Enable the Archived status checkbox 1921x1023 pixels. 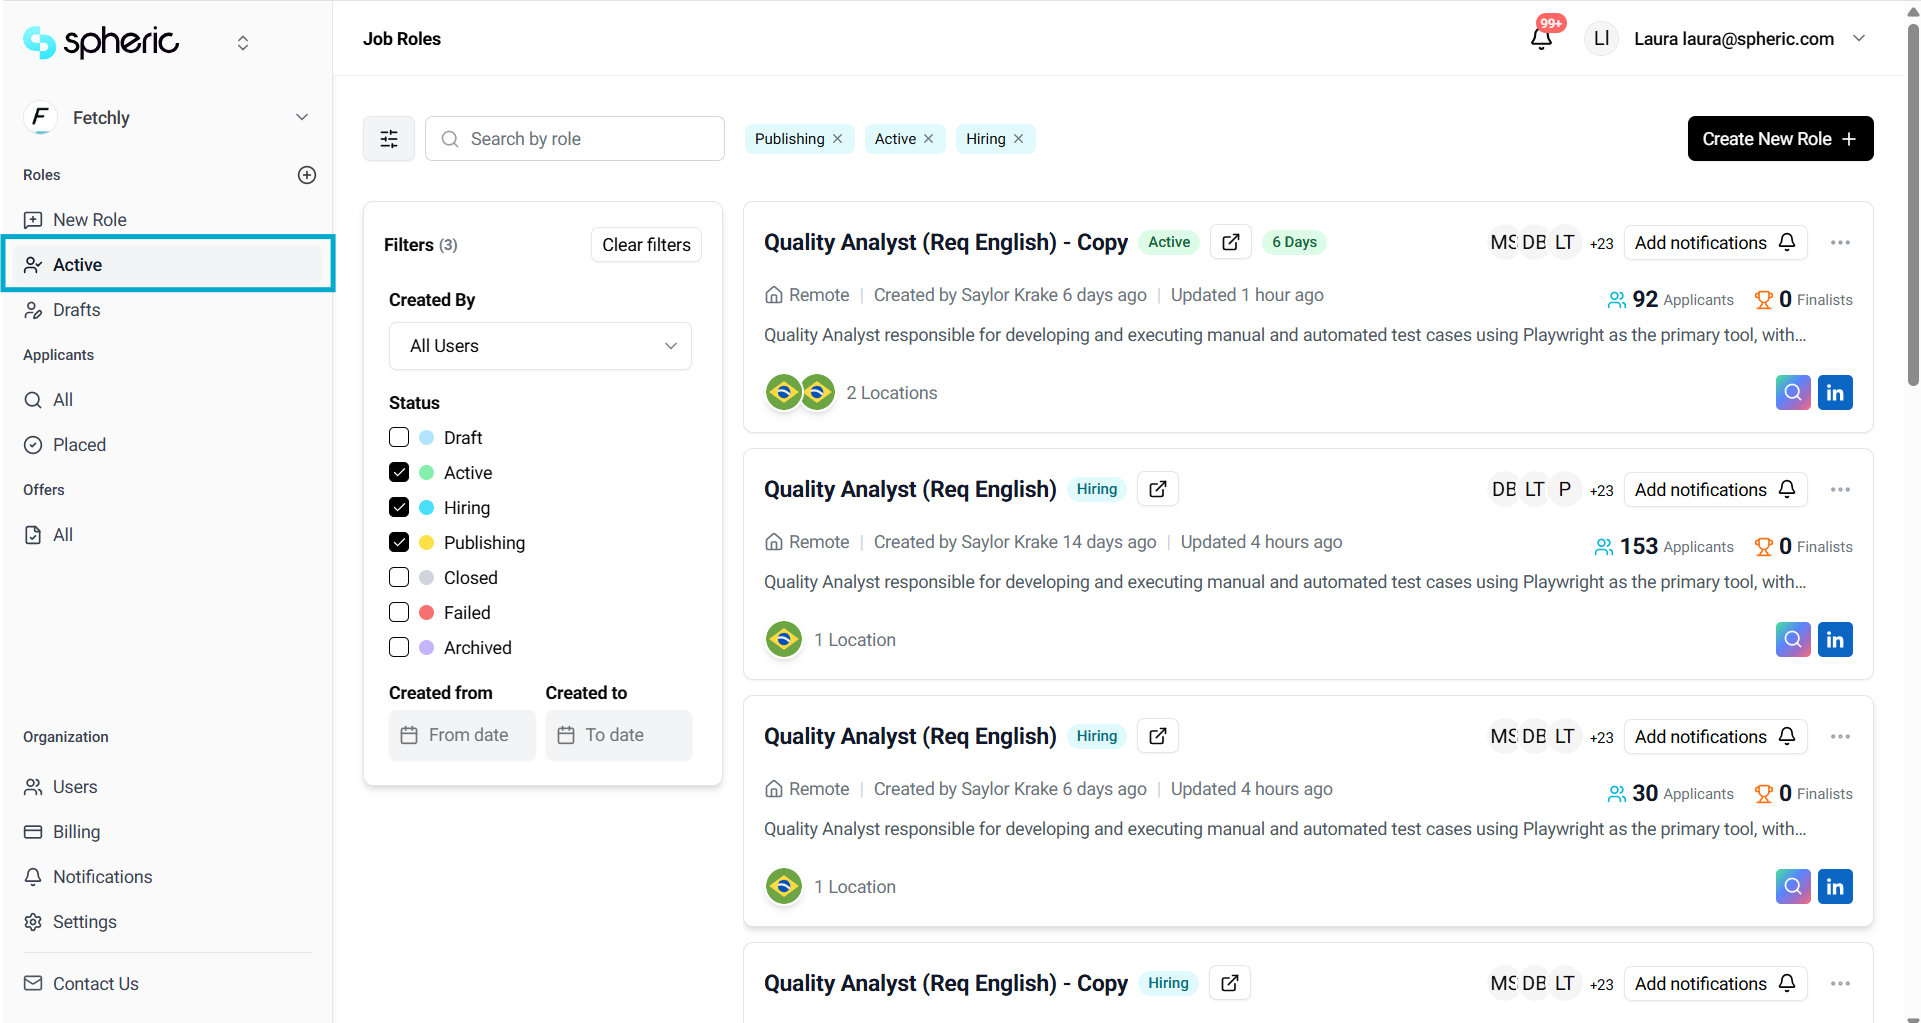(x=399, y=648)
